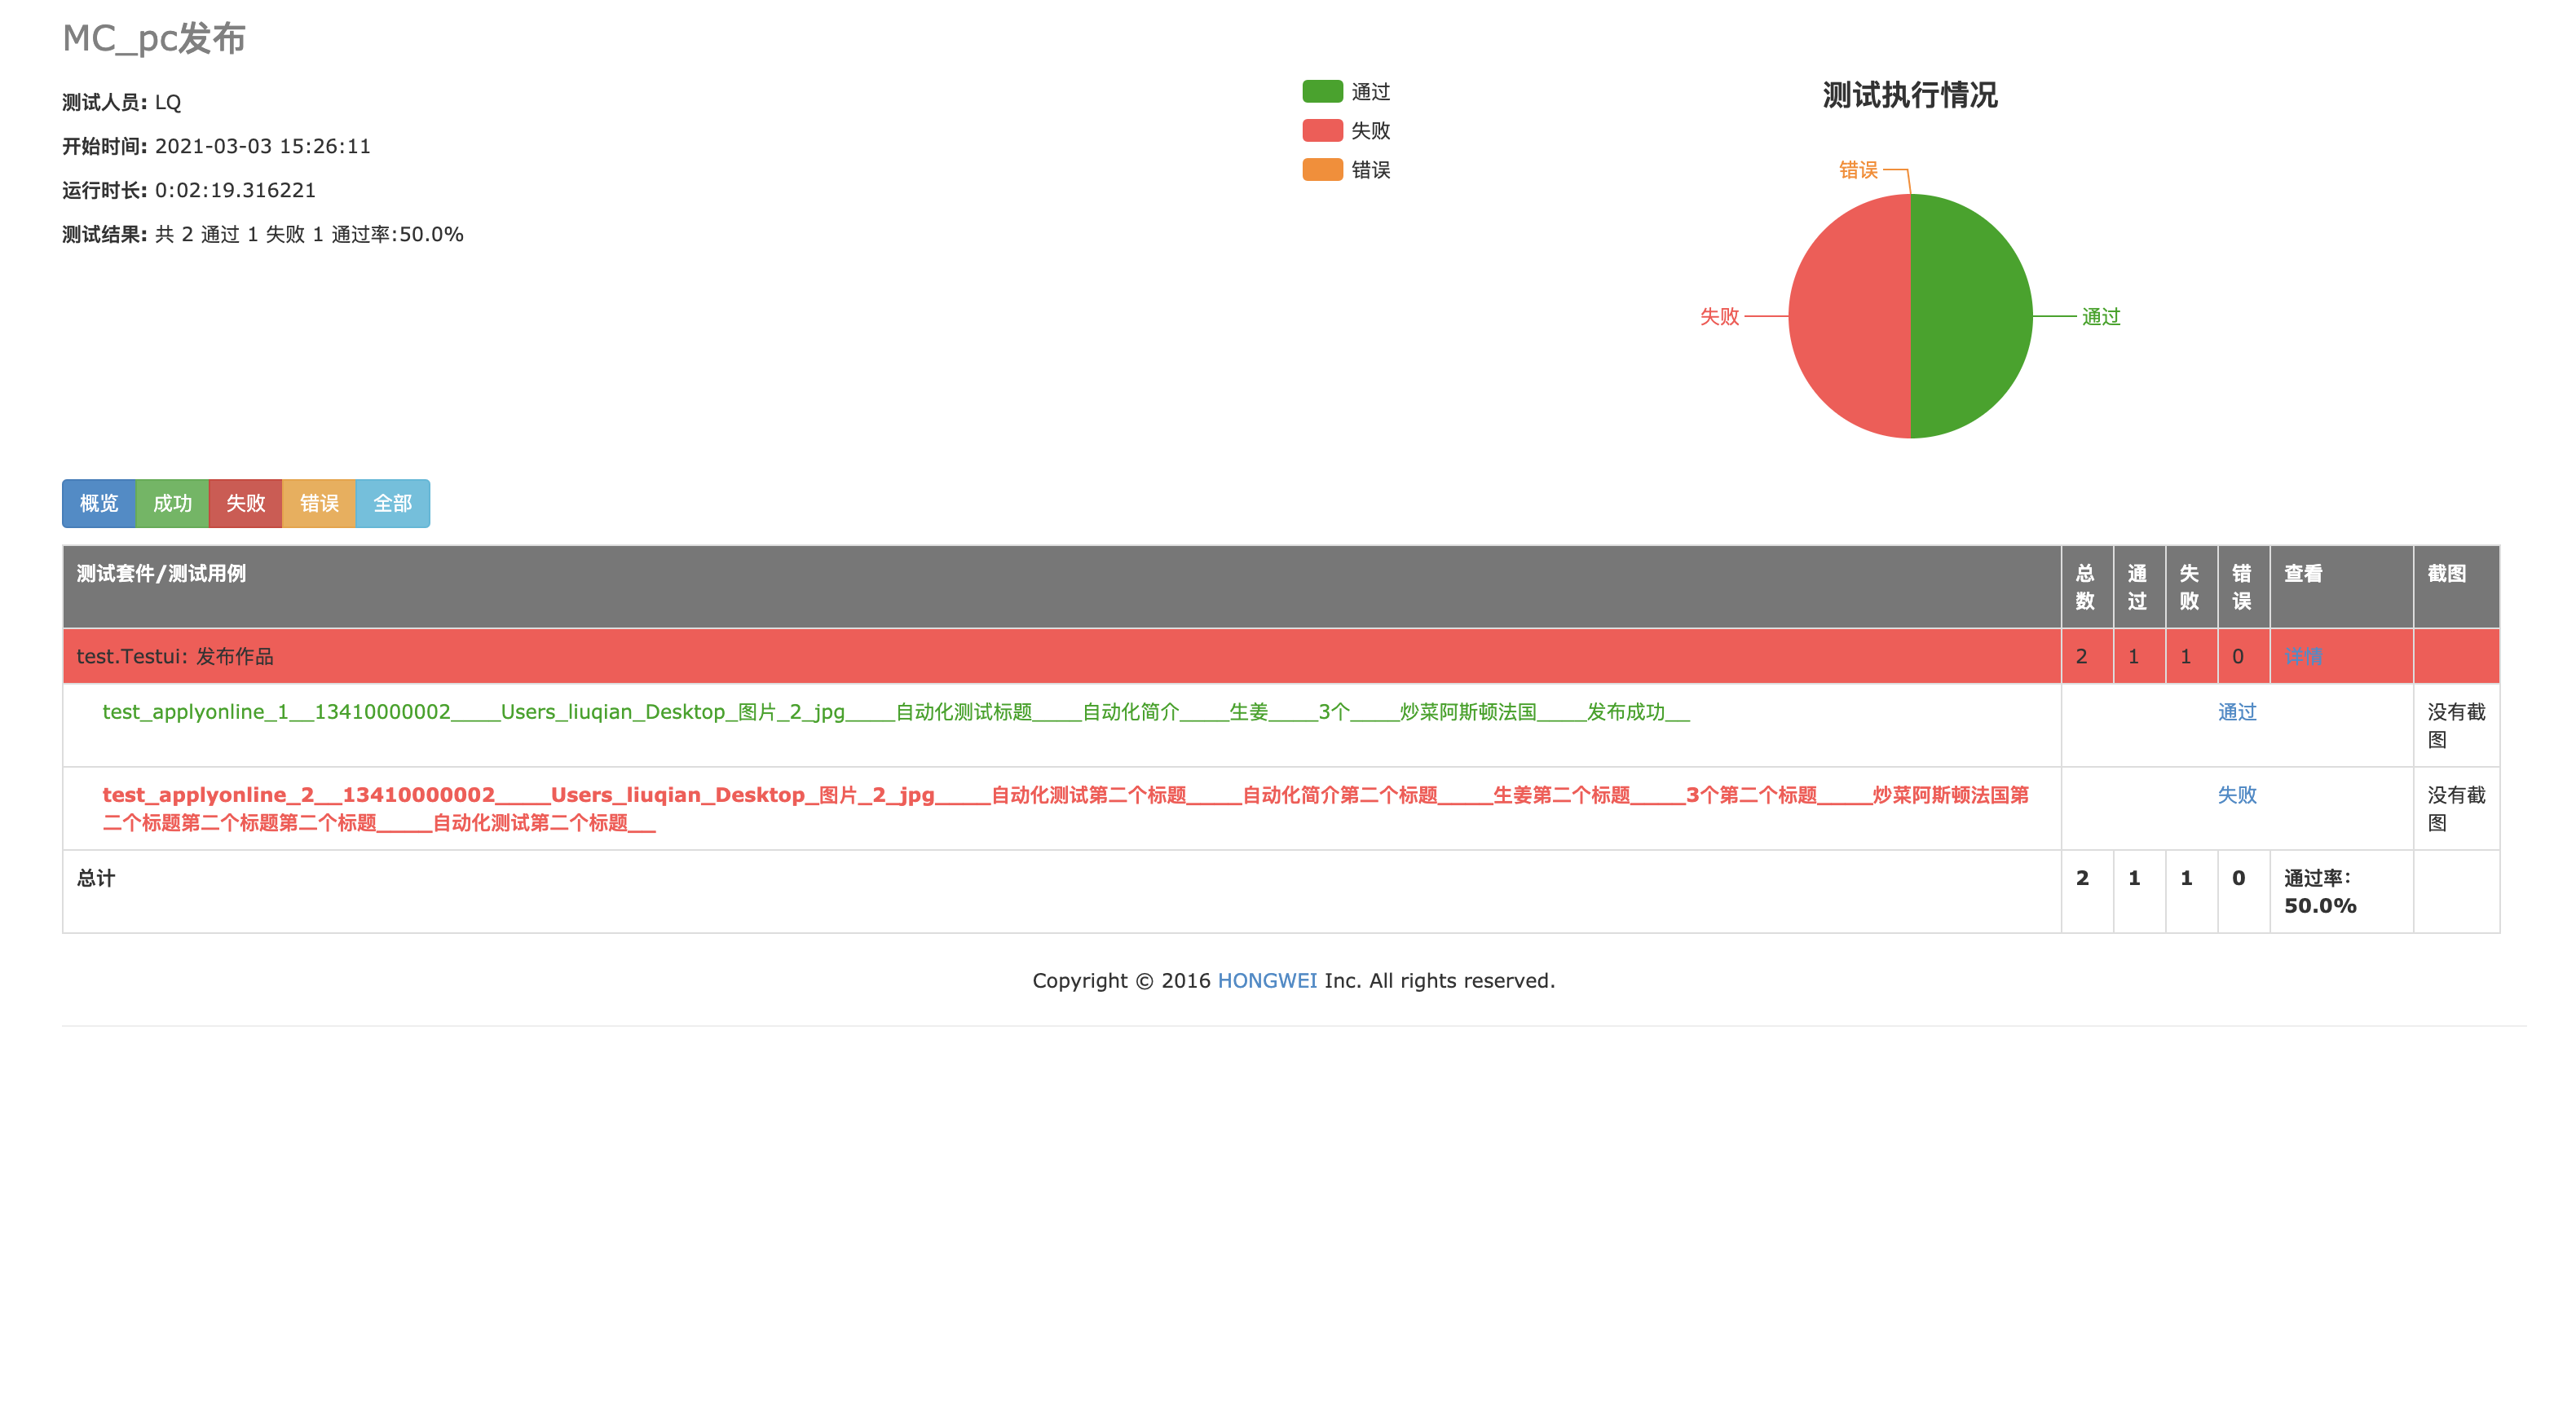Open the HONGWEI copyright link
The width and height of the screenshot is (2576, 1418).
[1267, 981]
